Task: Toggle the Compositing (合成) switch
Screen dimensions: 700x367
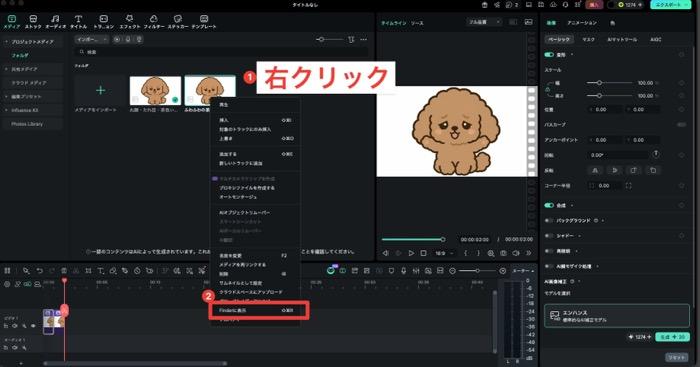Action: 549,205
